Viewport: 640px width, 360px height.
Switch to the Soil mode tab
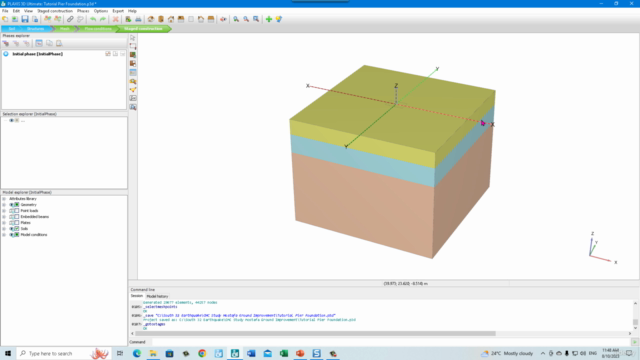11,29
